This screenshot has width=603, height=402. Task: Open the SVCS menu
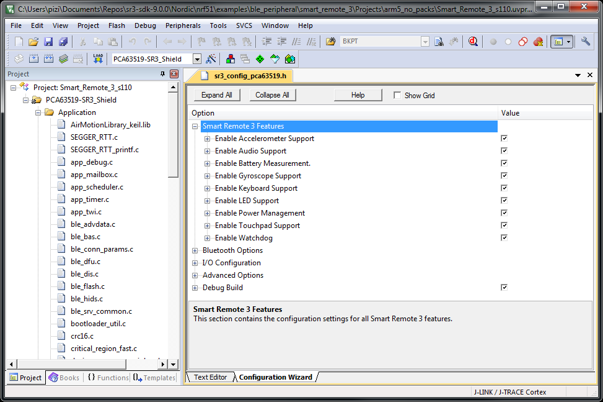[x=244, y=25]
